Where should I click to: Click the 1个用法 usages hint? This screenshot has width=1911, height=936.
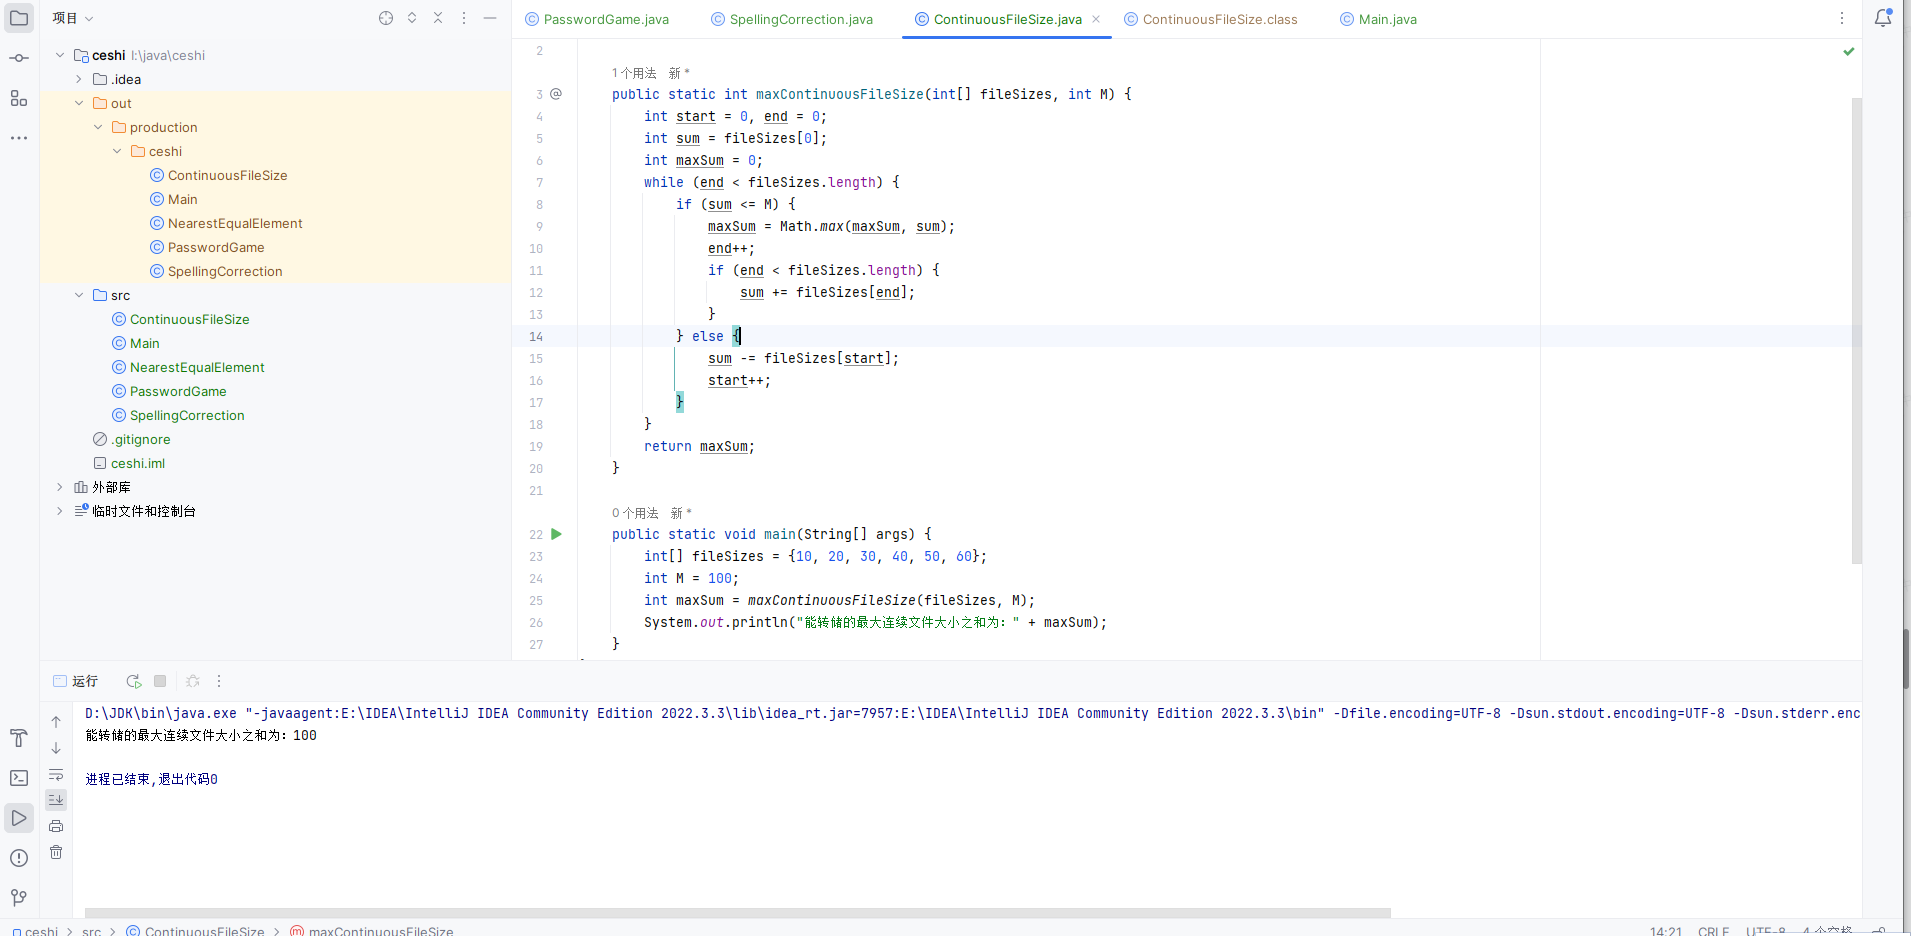pyautogui.click(x=634, y=73)
